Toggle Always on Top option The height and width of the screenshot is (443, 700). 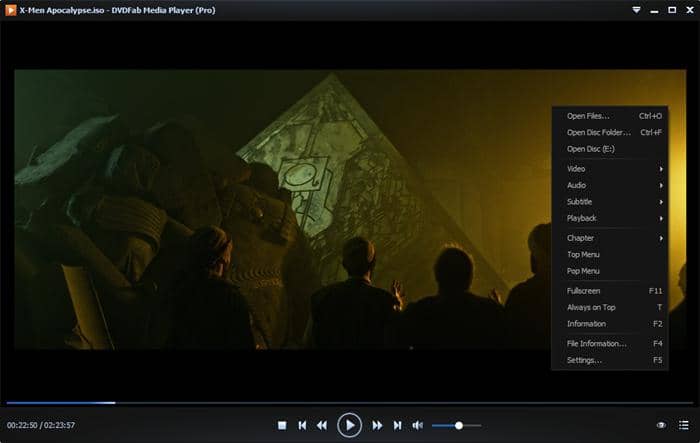[x=610, y=307]
